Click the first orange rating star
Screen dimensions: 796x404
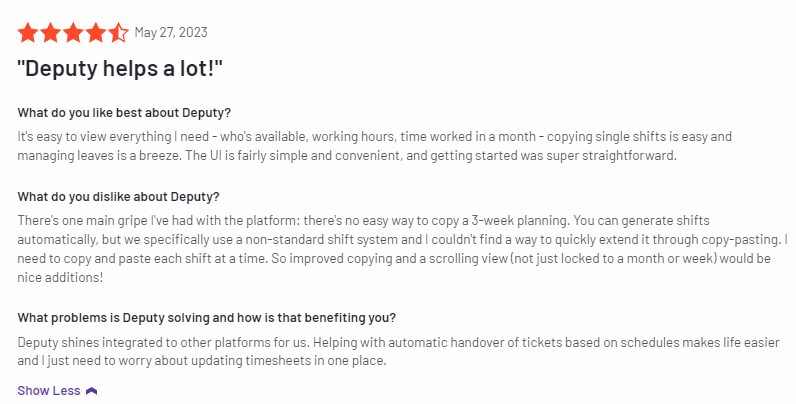pyautogui.click(x=28, y=32)
